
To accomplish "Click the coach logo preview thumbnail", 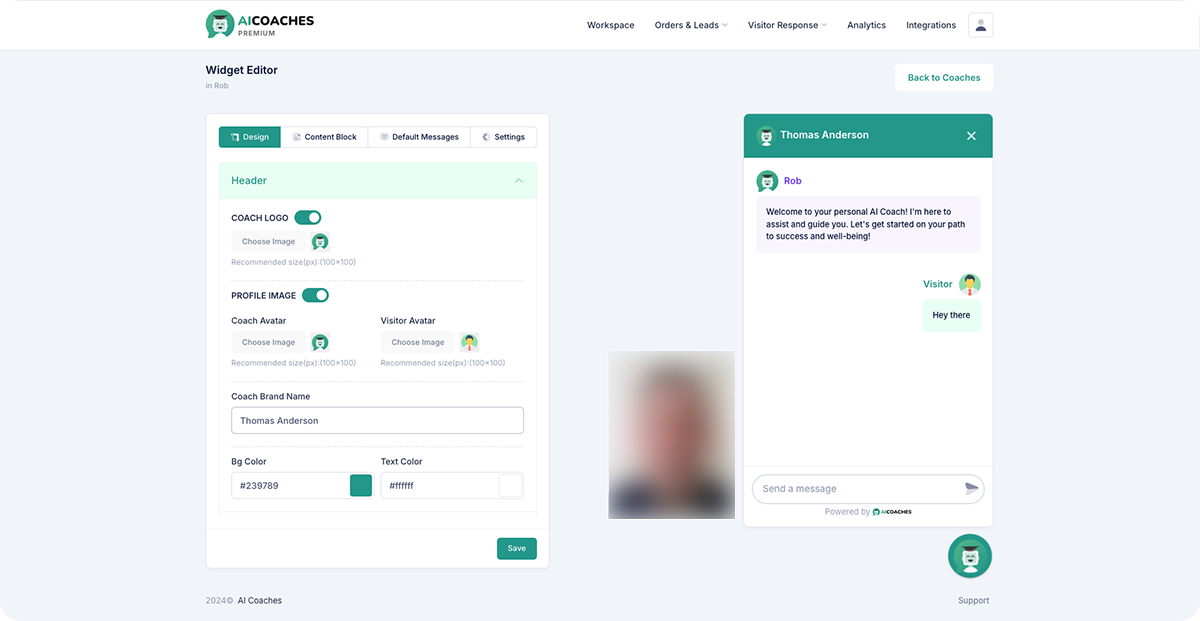I will (x=320, y=241).
